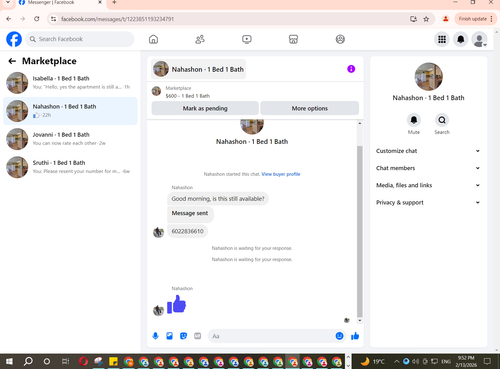500x369 pixels.
Task: Open the Chrome profile icon
Action: tap(445, 19)
